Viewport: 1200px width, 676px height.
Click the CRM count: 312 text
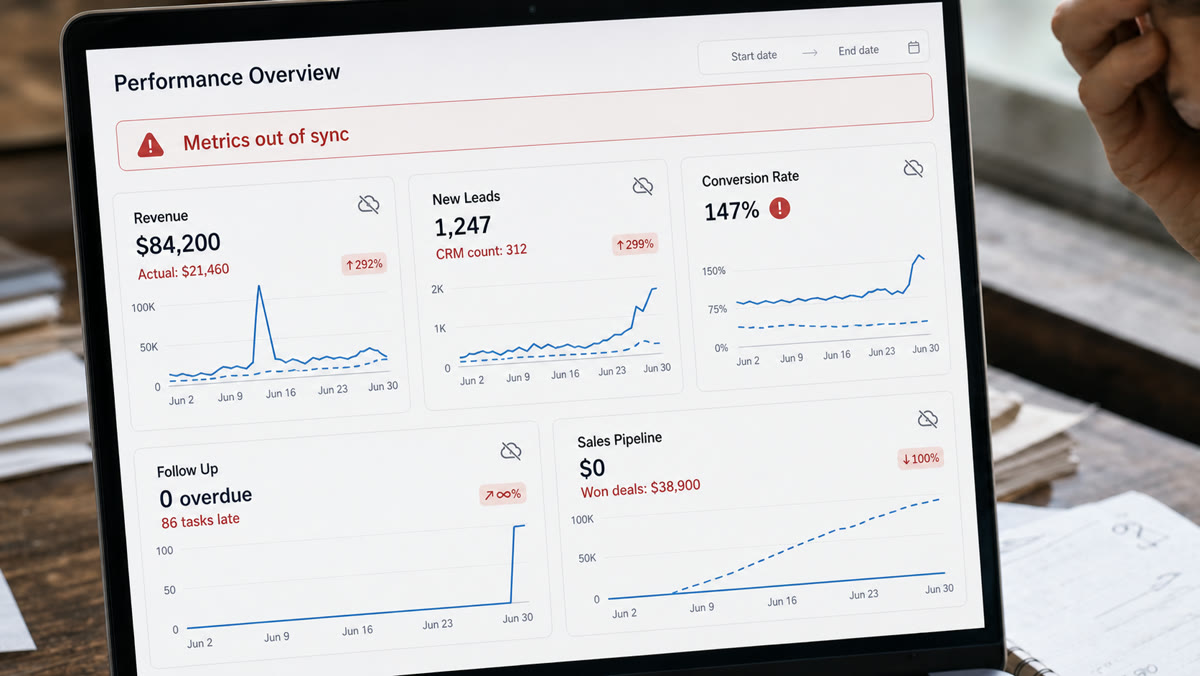(481, 251)
